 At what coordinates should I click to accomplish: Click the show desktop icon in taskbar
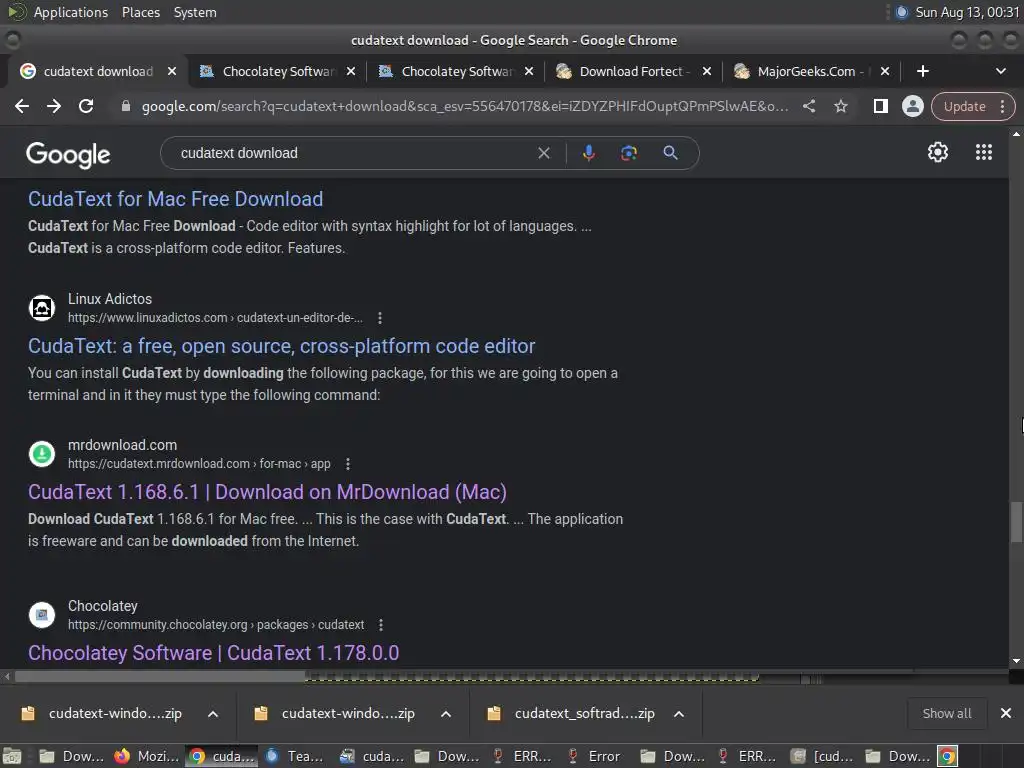pyautogui.click(x=12, y=756)
